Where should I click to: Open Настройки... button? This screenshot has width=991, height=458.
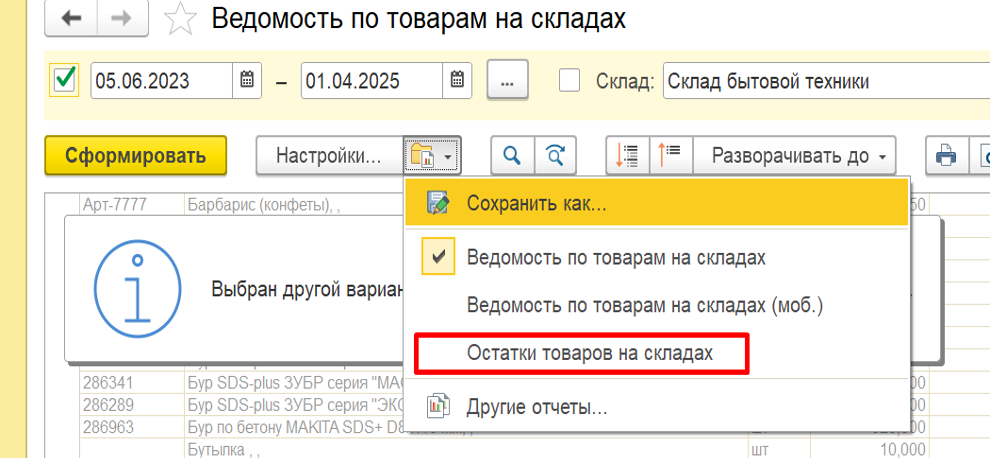(x=329, y=155)
